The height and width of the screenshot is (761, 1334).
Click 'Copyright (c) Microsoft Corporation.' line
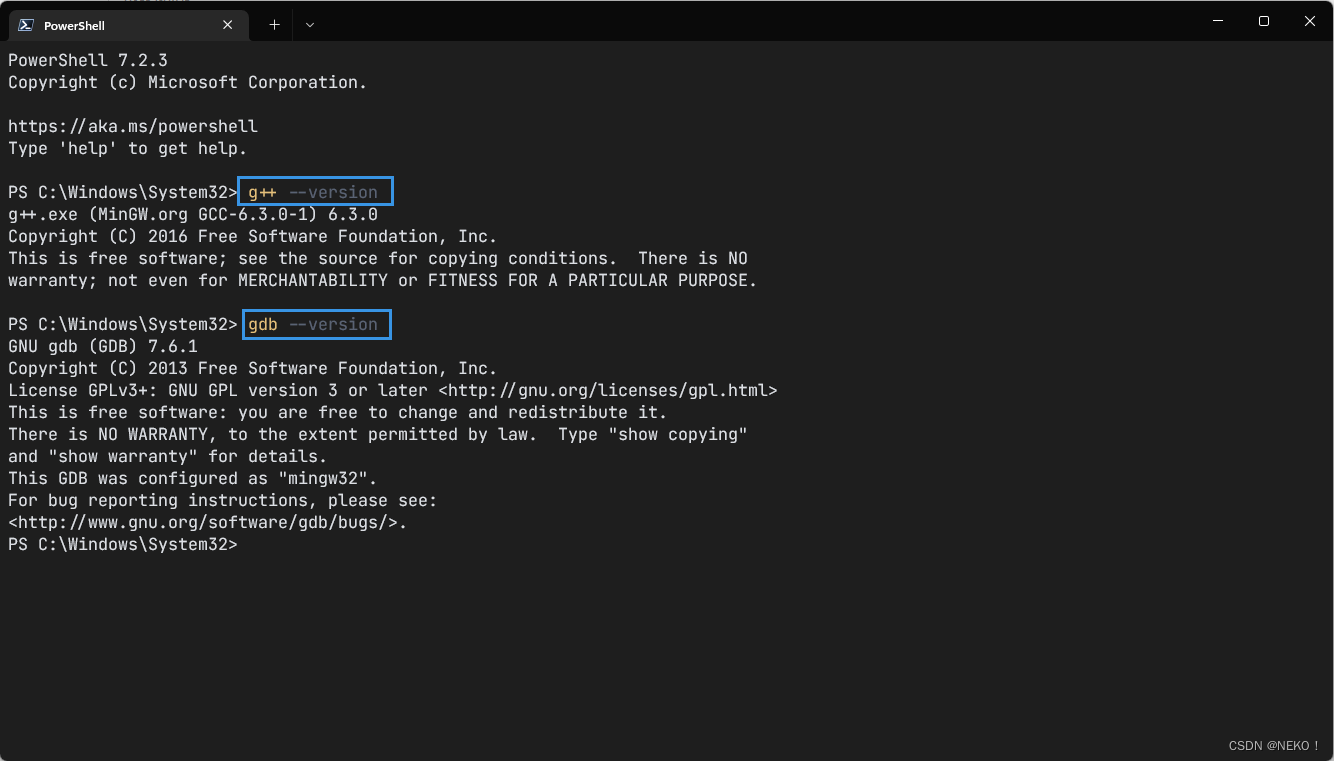click(x=188, y=83)
